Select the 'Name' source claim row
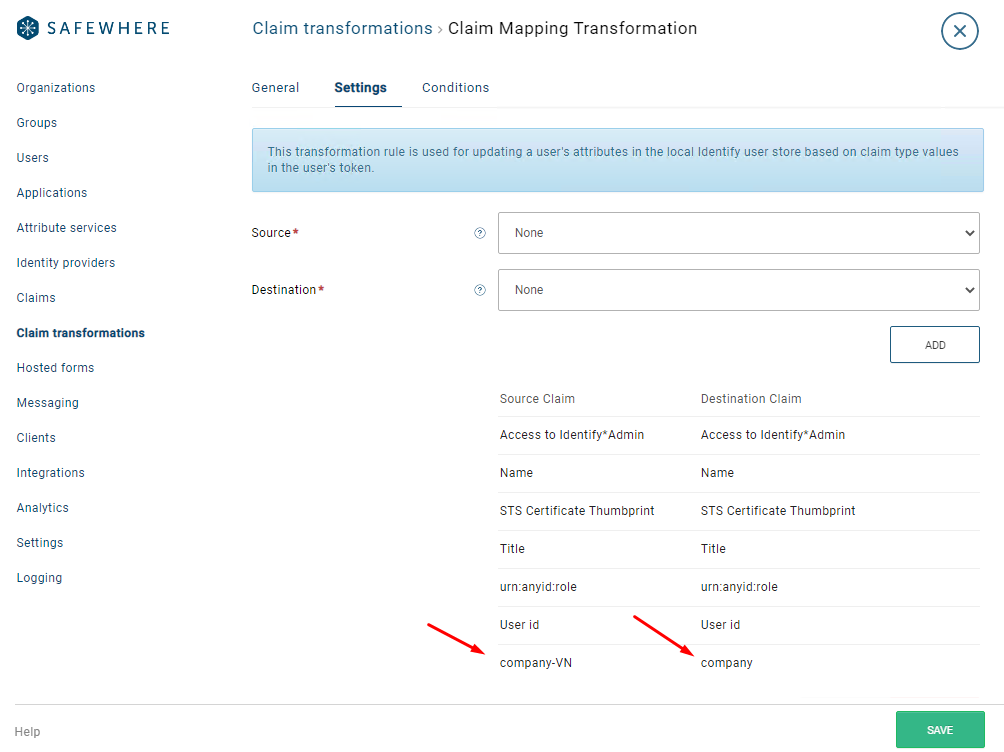The image size is (1004, 752). [516, 473]
